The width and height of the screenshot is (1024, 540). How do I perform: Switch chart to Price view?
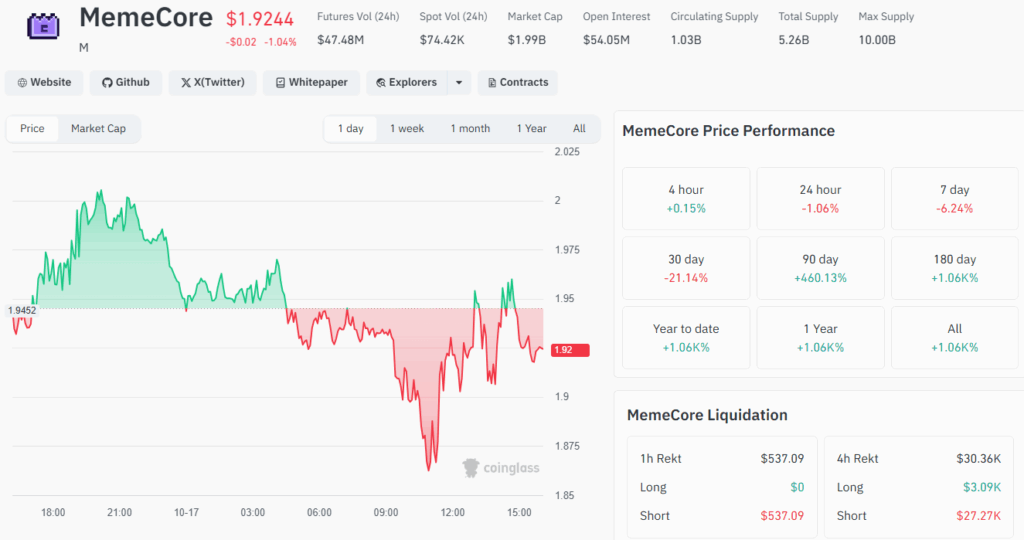[x=32, y=129]
